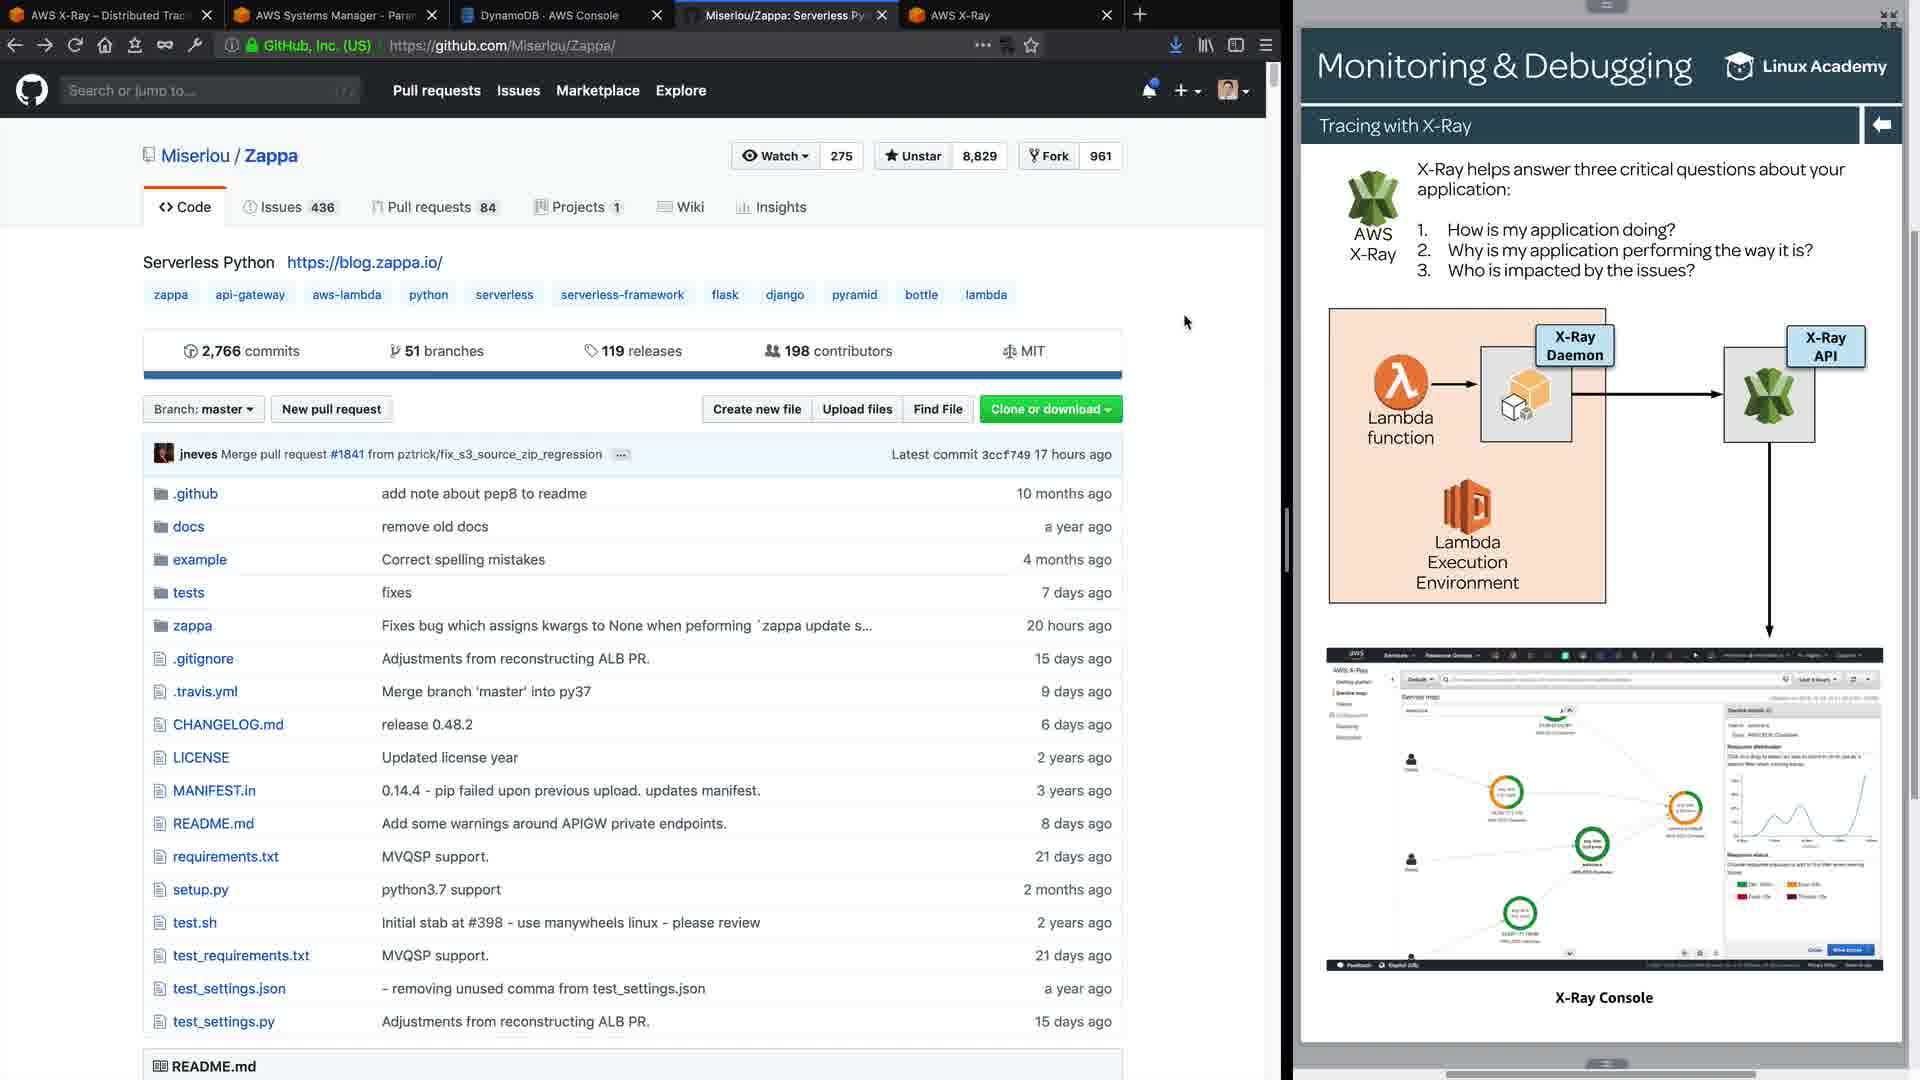Image resolution: width=1920 pixels, height=1080 pixels.
Task: Click the Find File button
Action: (937, 409)
